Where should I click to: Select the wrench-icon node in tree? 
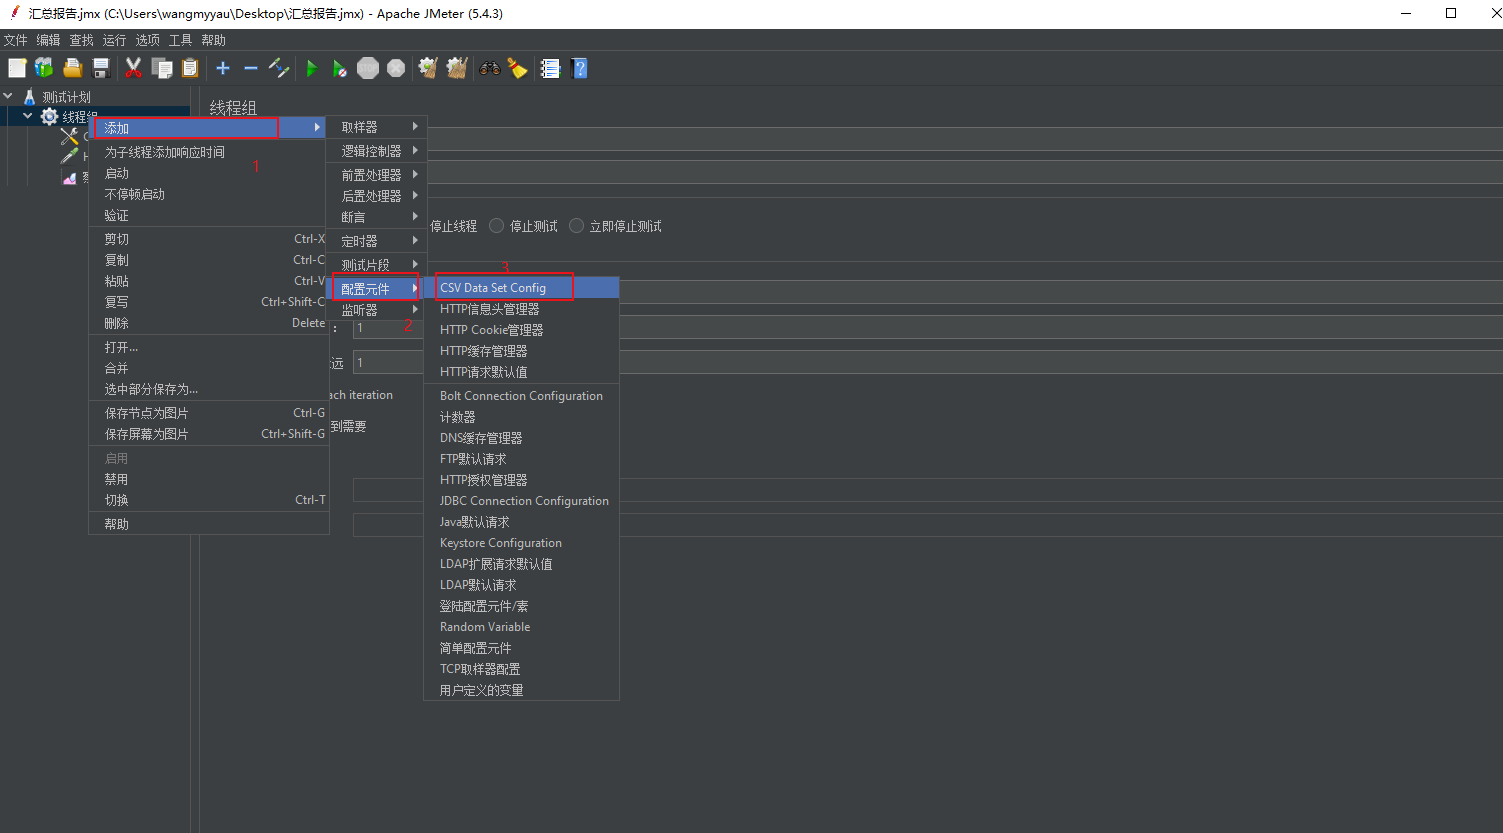point(69,136)
